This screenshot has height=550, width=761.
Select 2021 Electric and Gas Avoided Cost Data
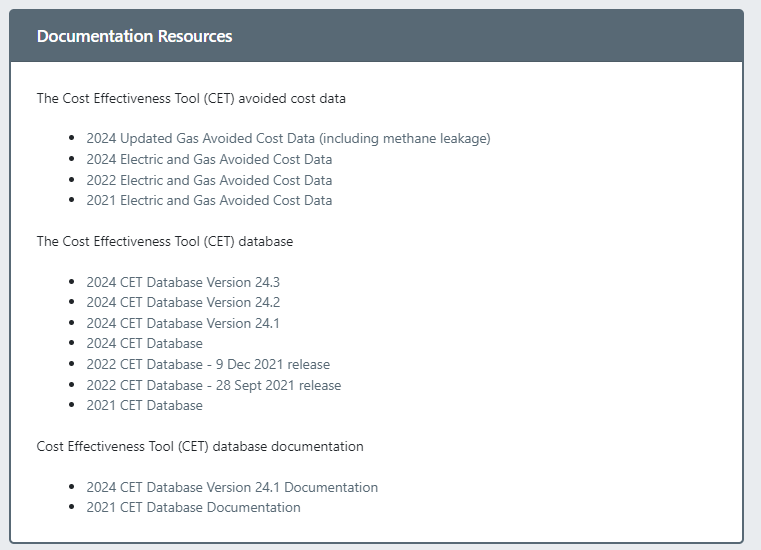(209, 200)
